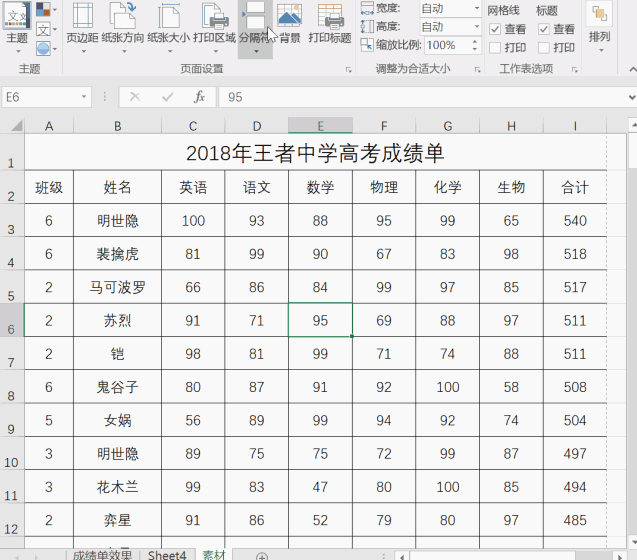The image size is (637, 560).
Task: Open 纸张方向 orientation menu
Action: coord(123,28)
